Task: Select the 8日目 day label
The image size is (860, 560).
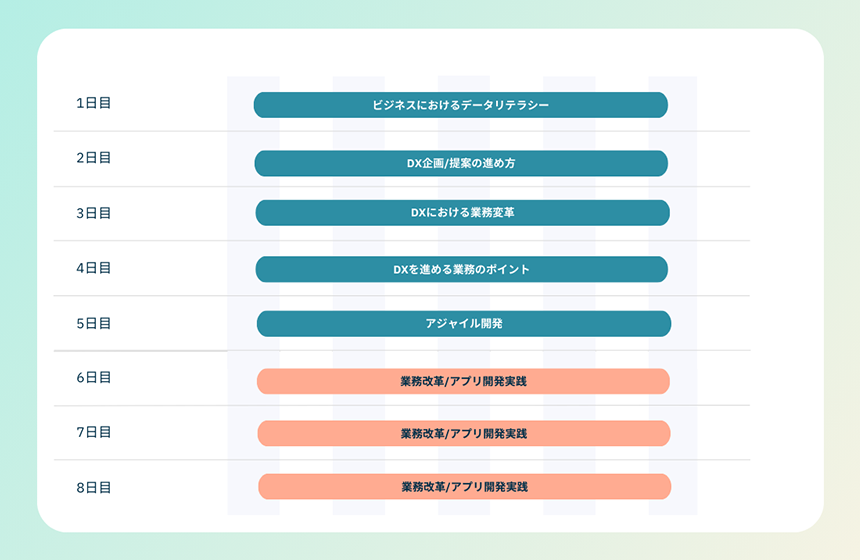Action: (93, 488)
